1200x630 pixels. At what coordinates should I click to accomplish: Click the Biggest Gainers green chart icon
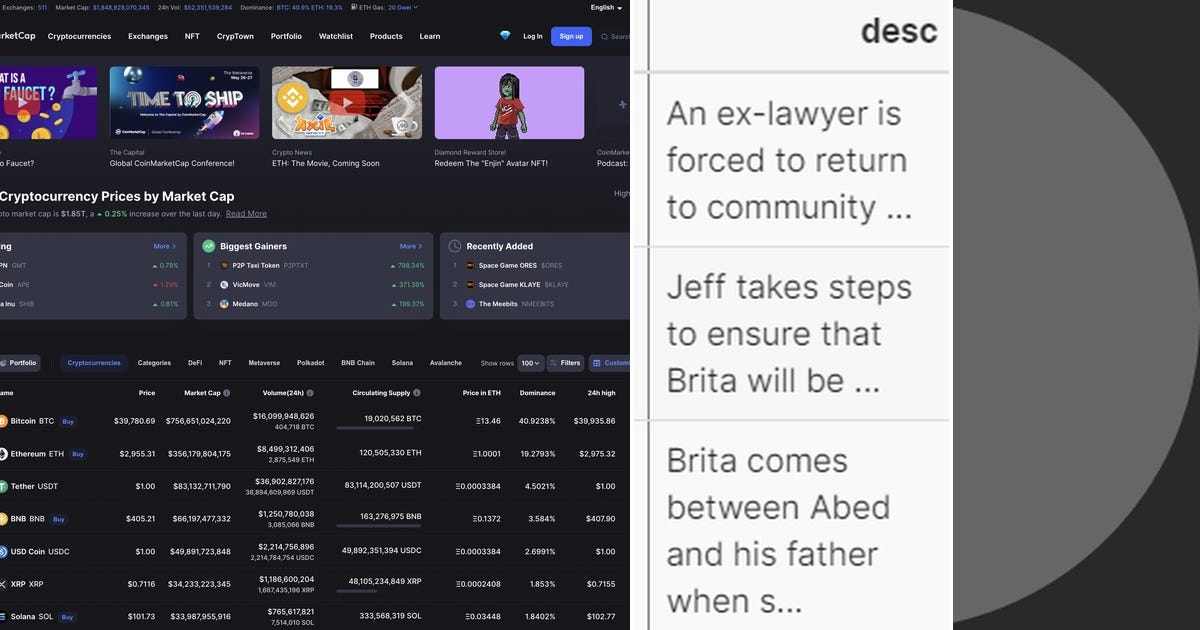pyautogui.click(x=208, y=246)
